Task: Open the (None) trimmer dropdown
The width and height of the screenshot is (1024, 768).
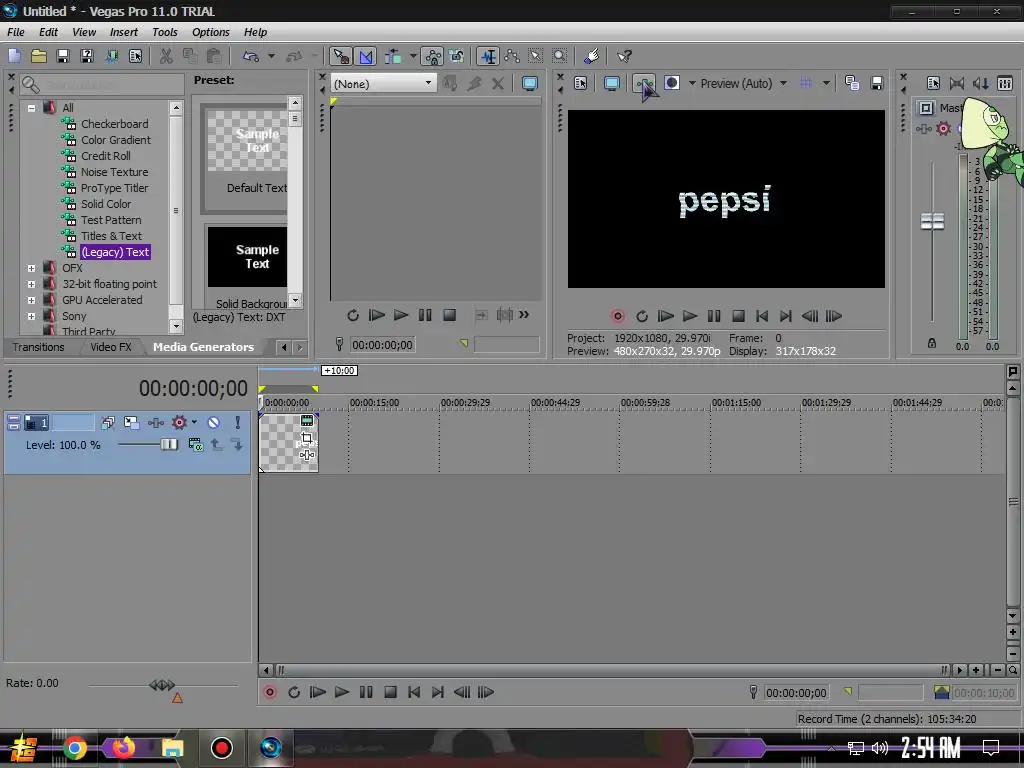Action: coord(383,83)
